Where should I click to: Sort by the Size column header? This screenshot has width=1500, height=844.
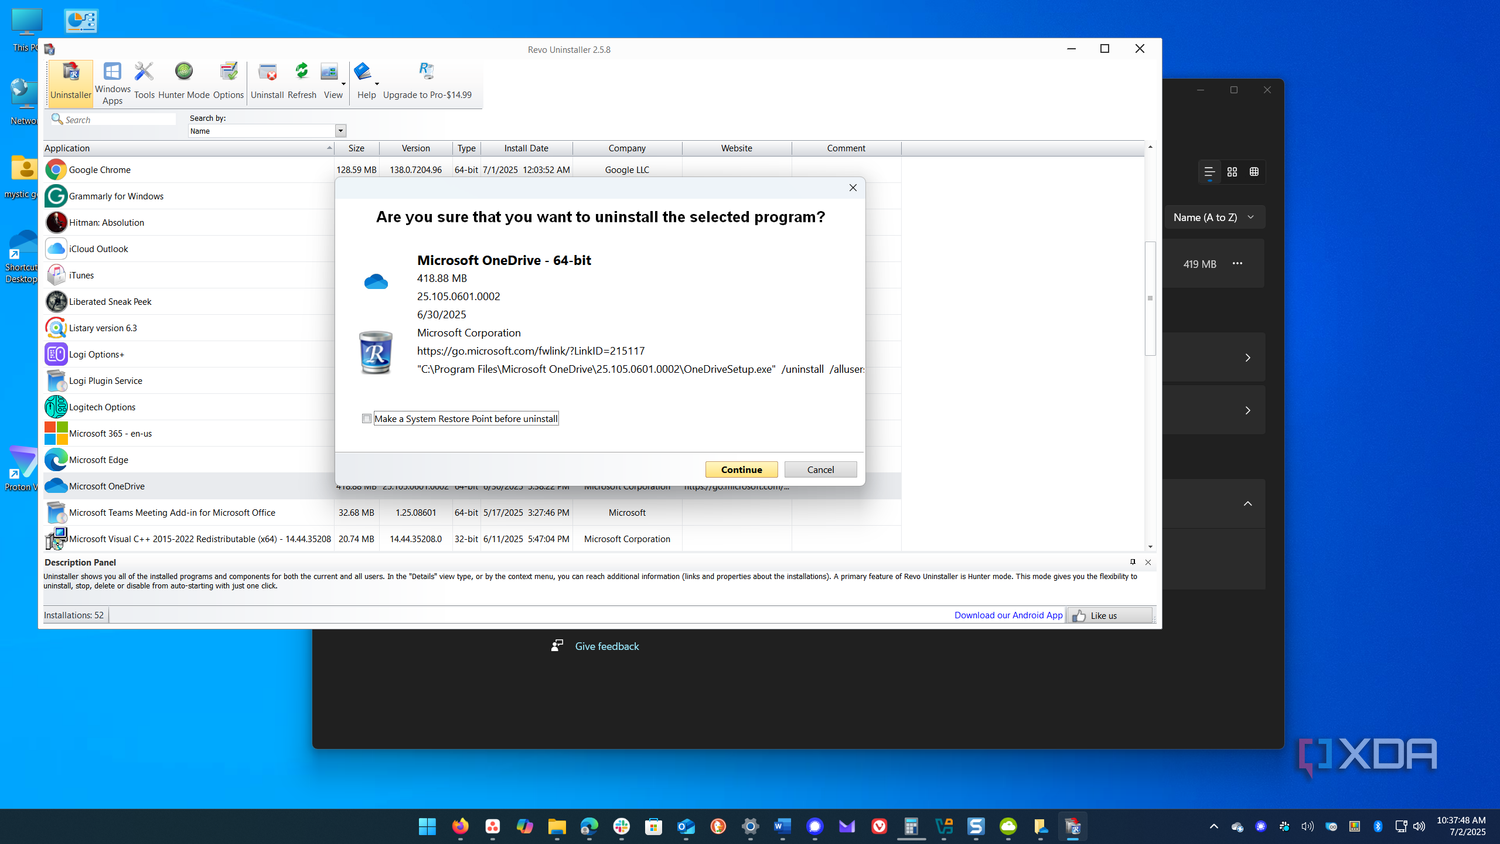pos(356,148)
